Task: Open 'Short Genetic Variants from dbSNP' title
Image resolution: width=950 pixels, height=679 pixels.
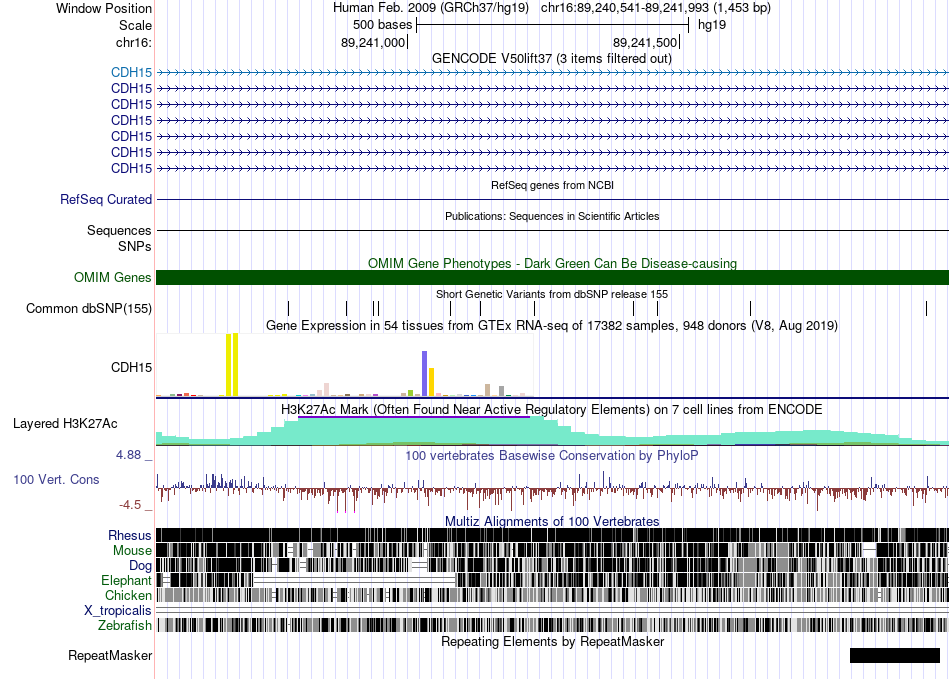Action: [552, 294]
